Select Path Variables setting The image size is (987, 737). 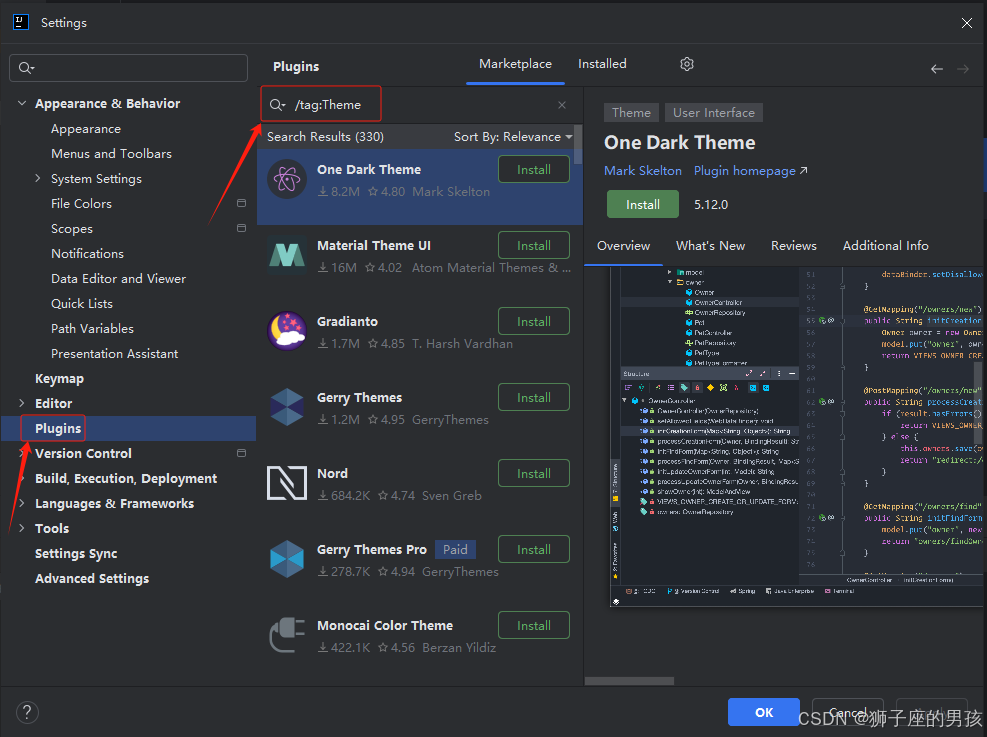tap(93, 329)
